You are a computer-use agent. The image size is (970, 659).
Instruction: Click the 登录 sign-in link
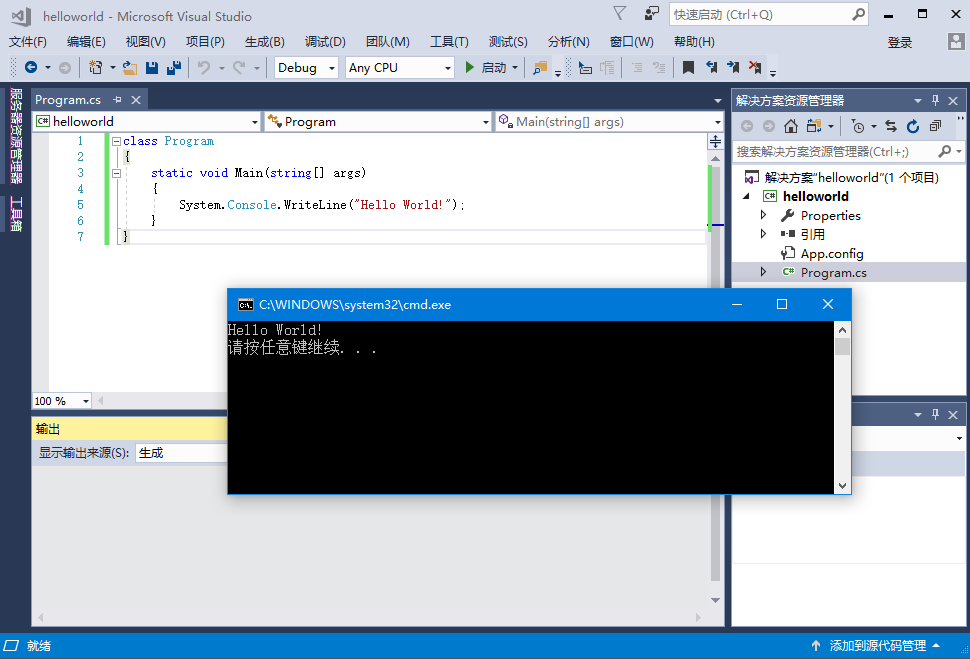click(900, 42)
